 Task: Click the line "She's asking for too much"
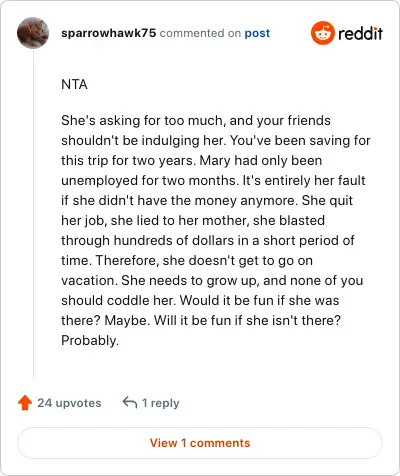pos(142,120)
